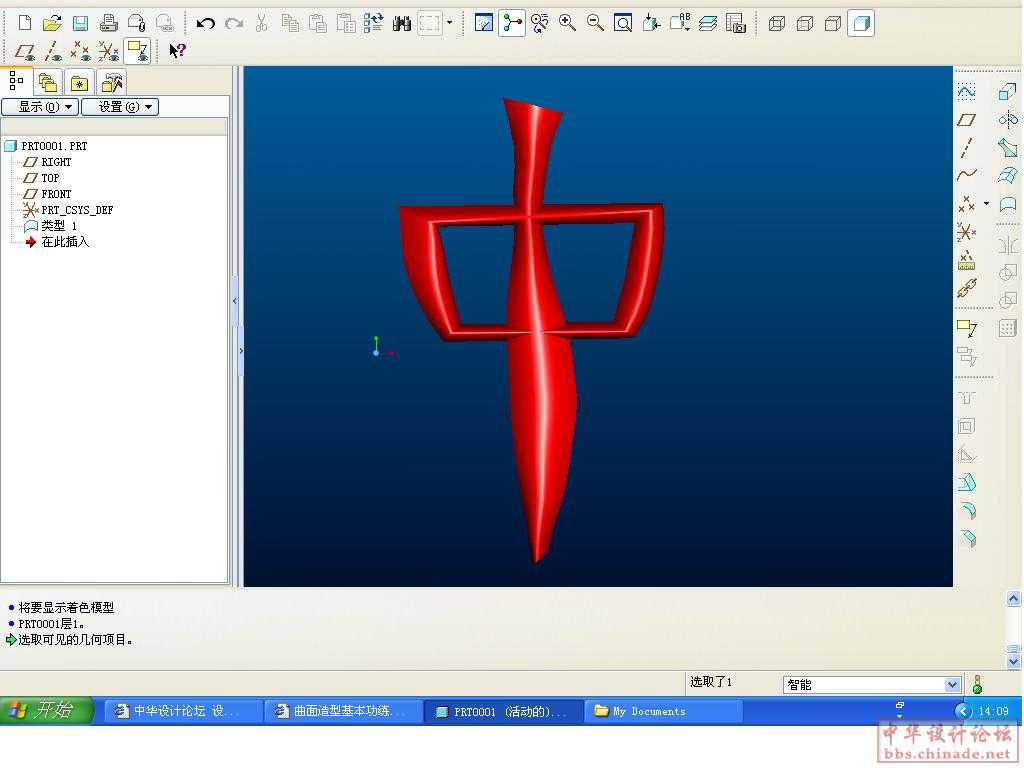Open the 设置 dropdown in model tree
Image resolution: width=1024 pixels, height=768 pixels.
pyautogui.click(x=120, y=107)
